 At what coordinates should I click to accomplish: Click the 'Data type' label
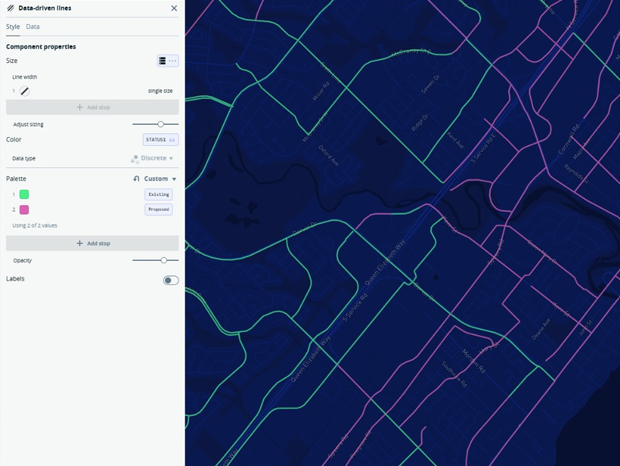tap(24, 158)
